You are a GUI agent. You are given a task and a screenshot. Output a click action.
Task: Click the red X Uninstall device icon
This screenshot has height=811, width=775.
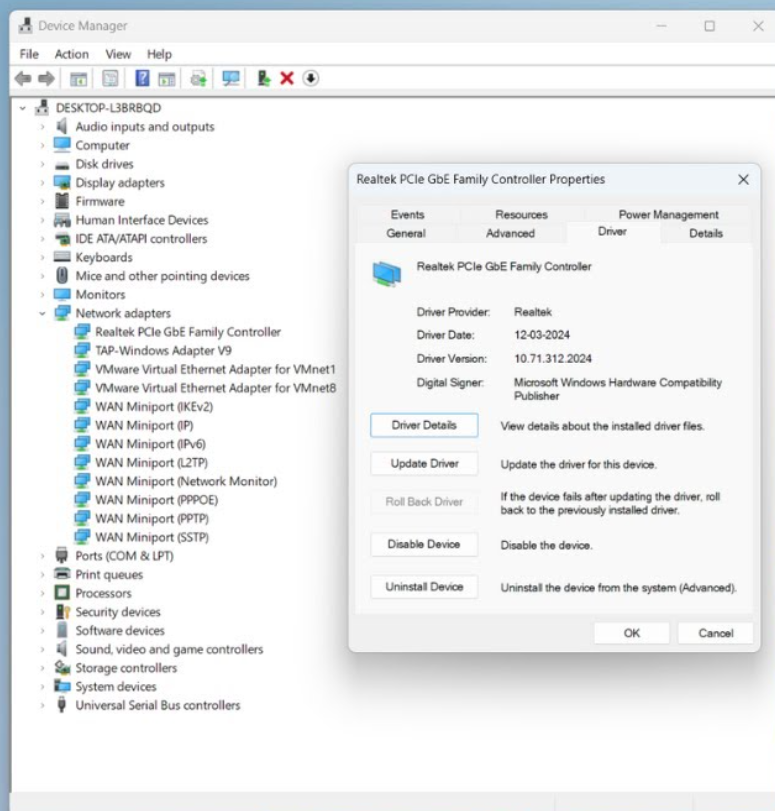coord(287,79)
